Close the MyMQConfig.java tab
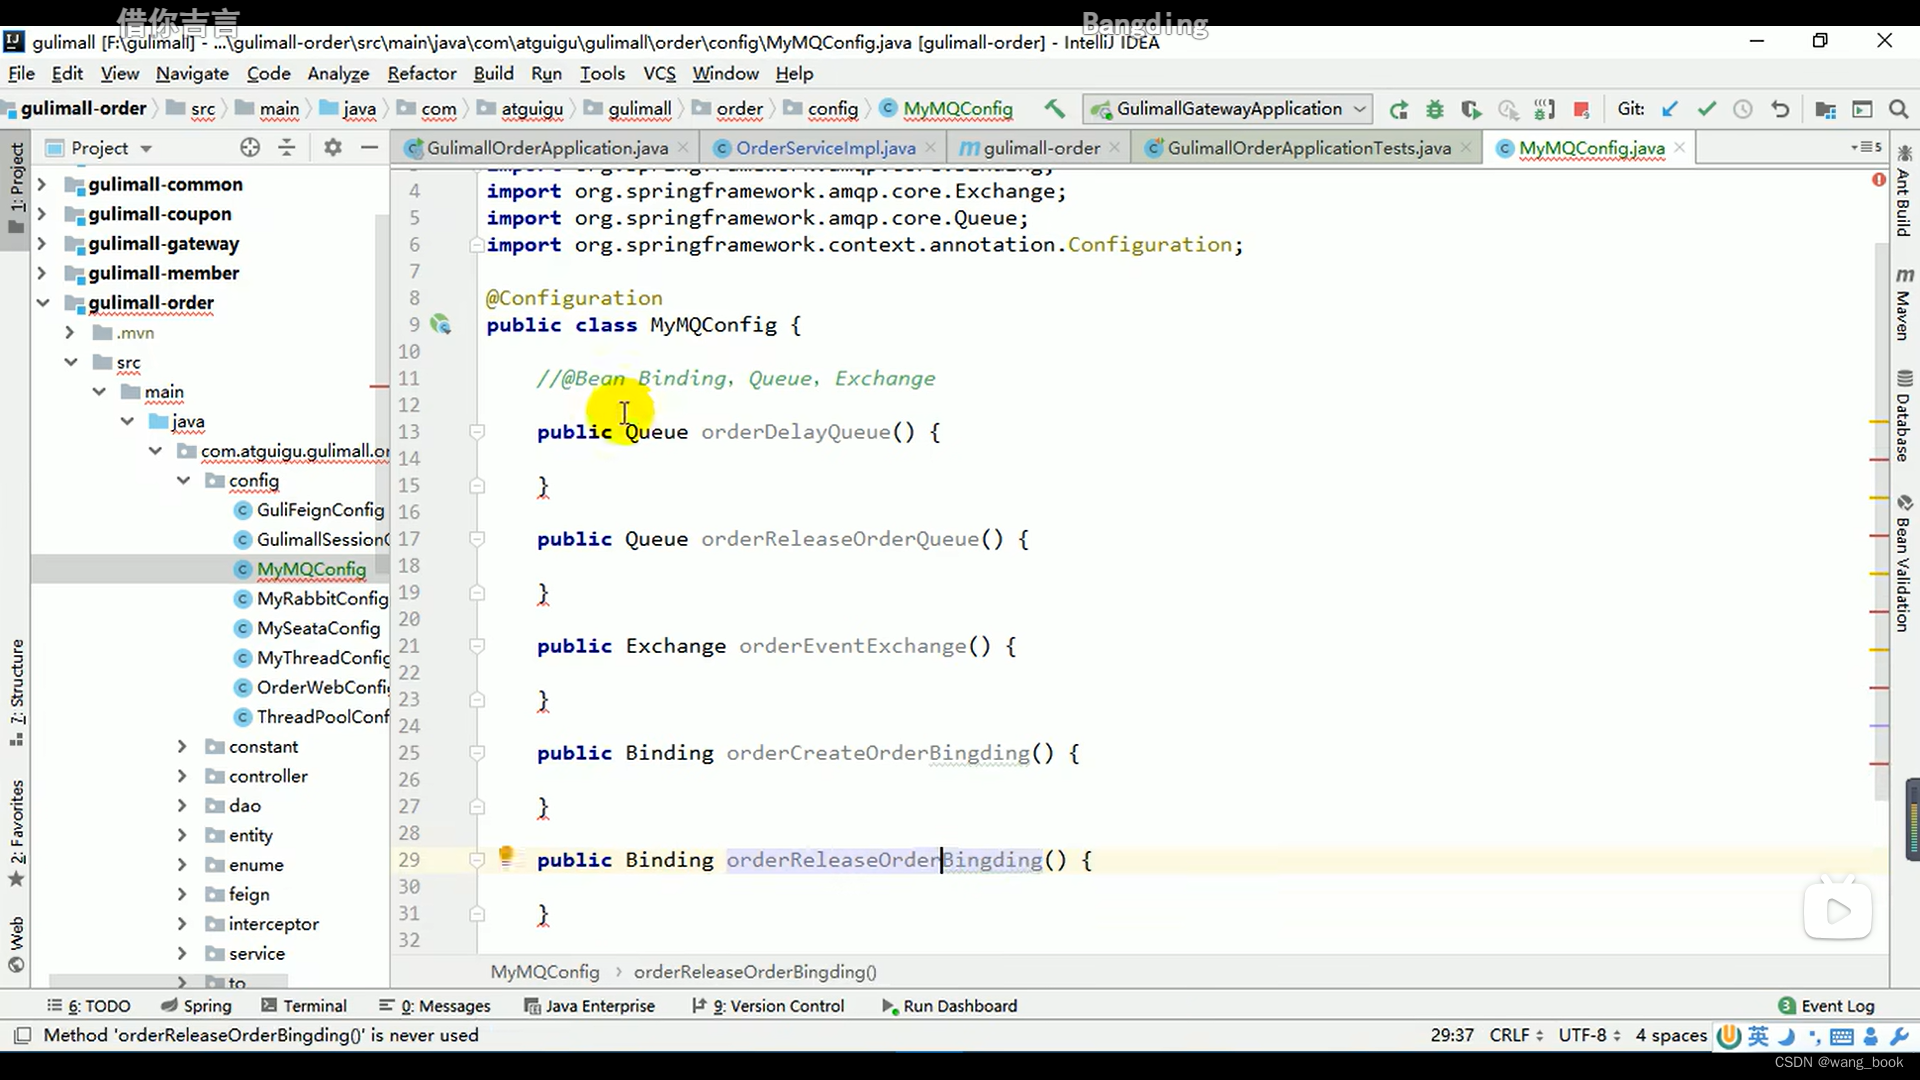This screenshot has height=1080, width=1920. click(1680, 148)
